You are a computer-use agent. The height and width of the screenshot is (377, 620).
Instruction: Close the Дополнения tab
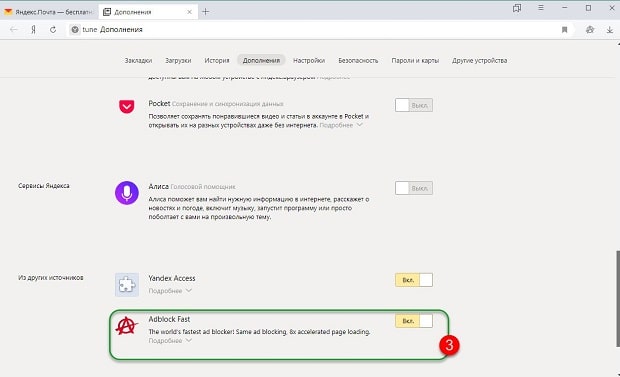[x=189, y=12]
